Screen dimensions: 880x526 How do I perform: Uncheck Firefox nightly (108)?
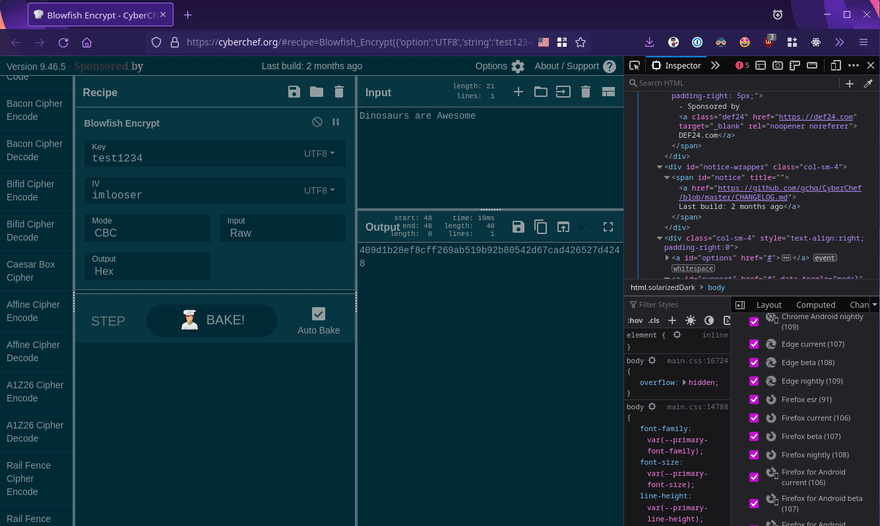754,455
